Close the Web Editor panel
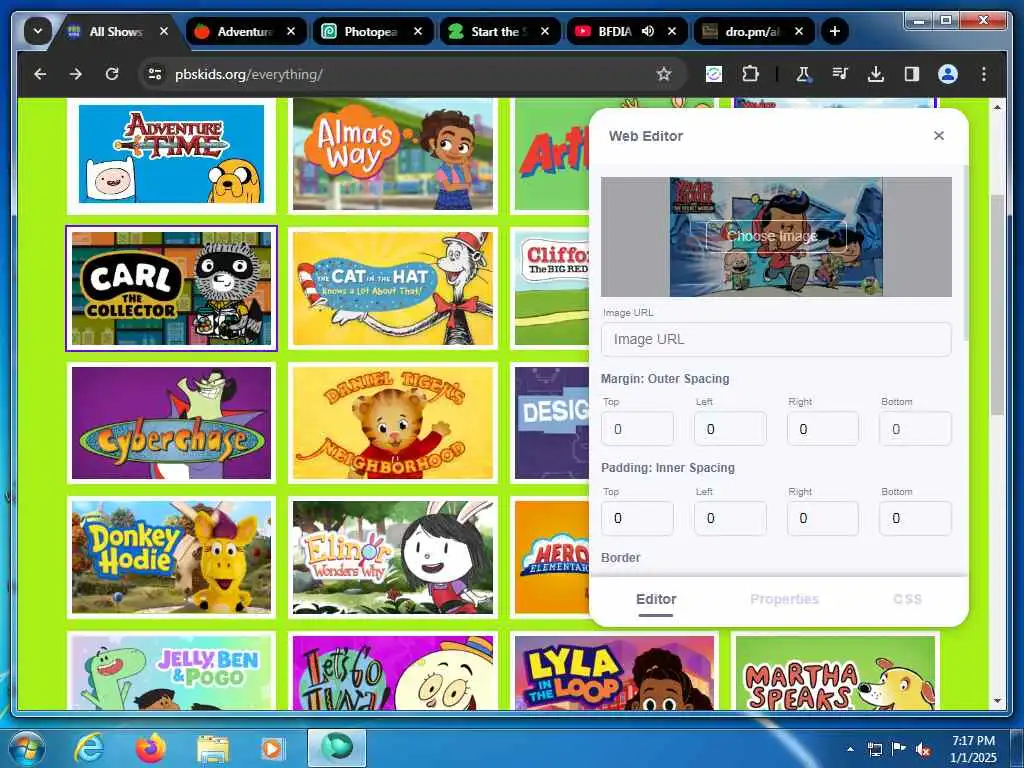The image size is (1024, 768). 938,136
